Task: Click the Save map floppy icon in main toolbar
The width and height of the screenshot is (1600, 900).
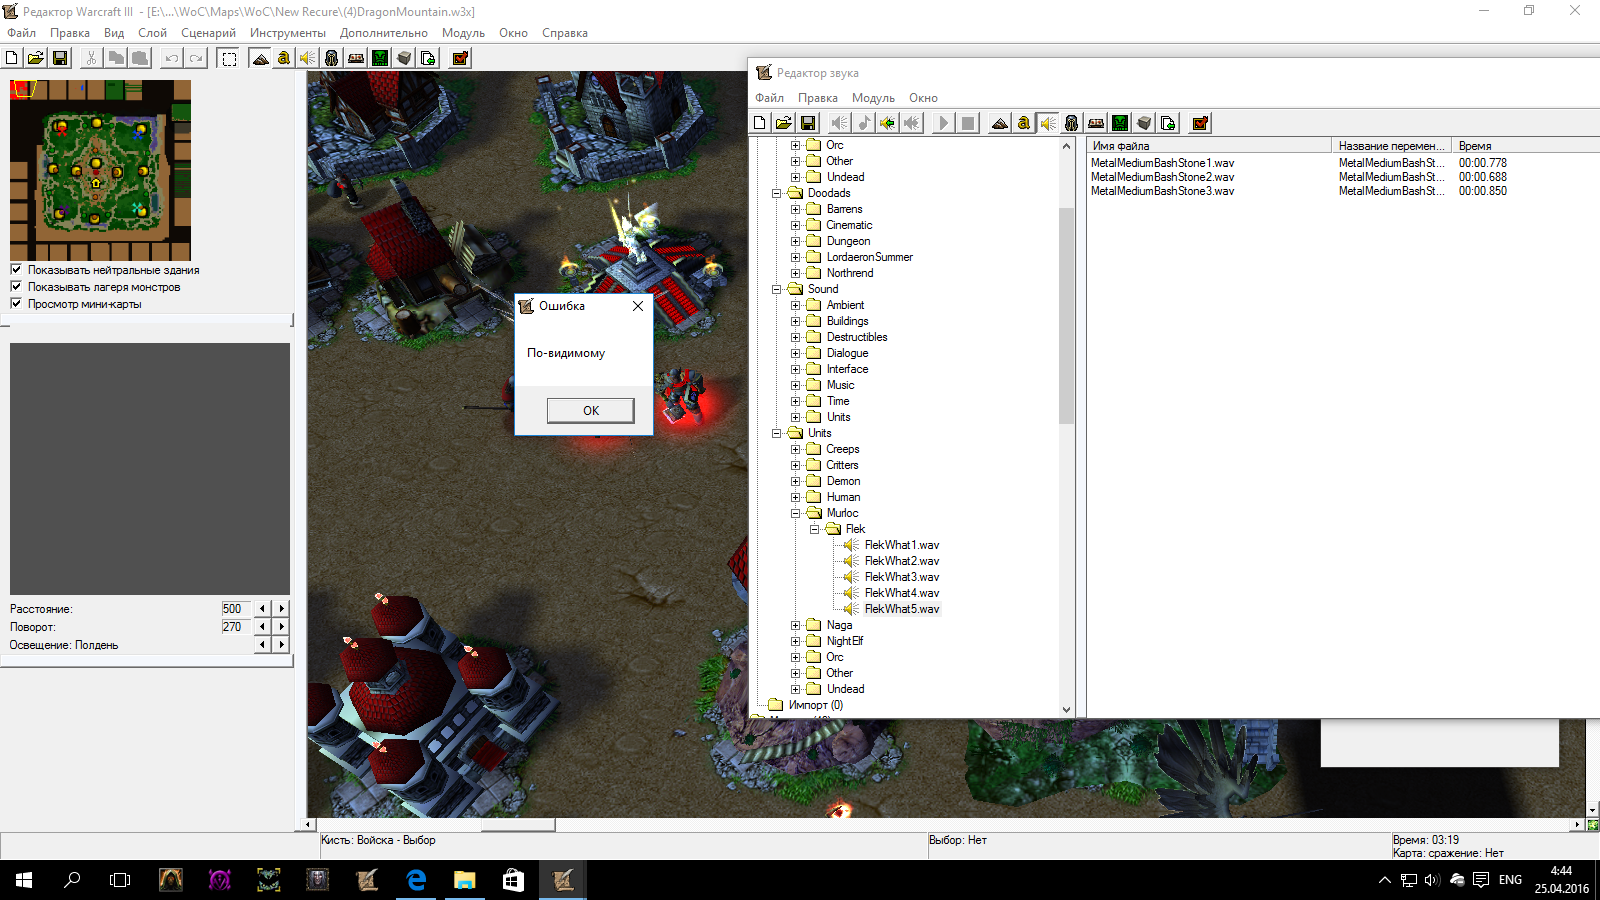Action: tap(60, 58)
